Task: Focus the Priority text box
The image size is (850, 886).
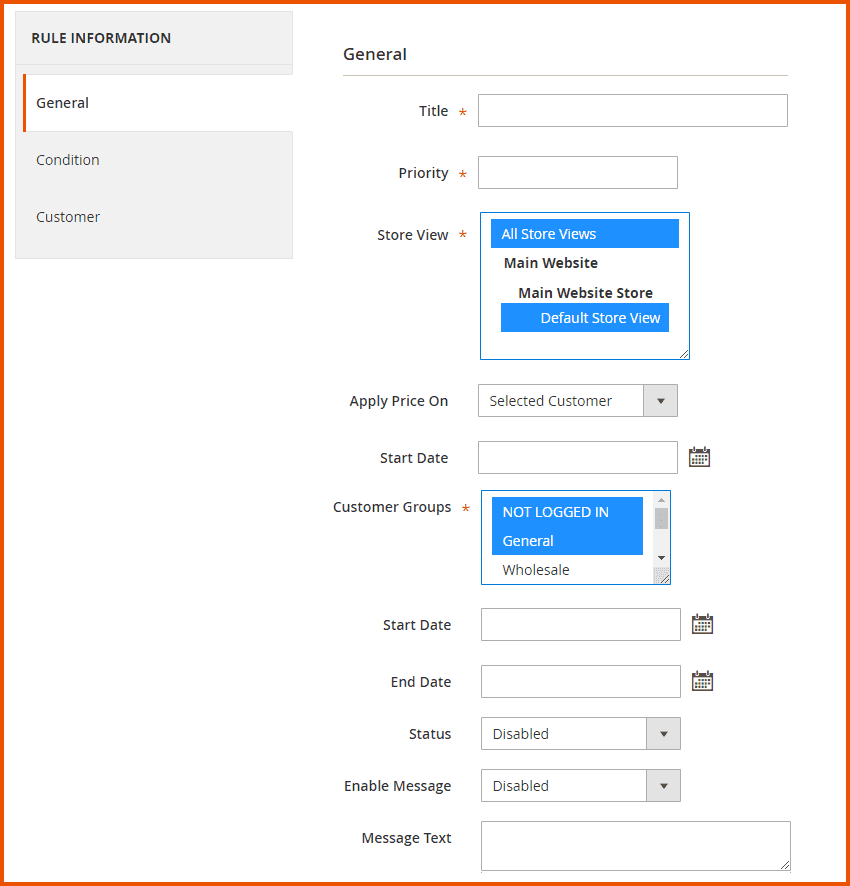Action: [x=577, y=173]
